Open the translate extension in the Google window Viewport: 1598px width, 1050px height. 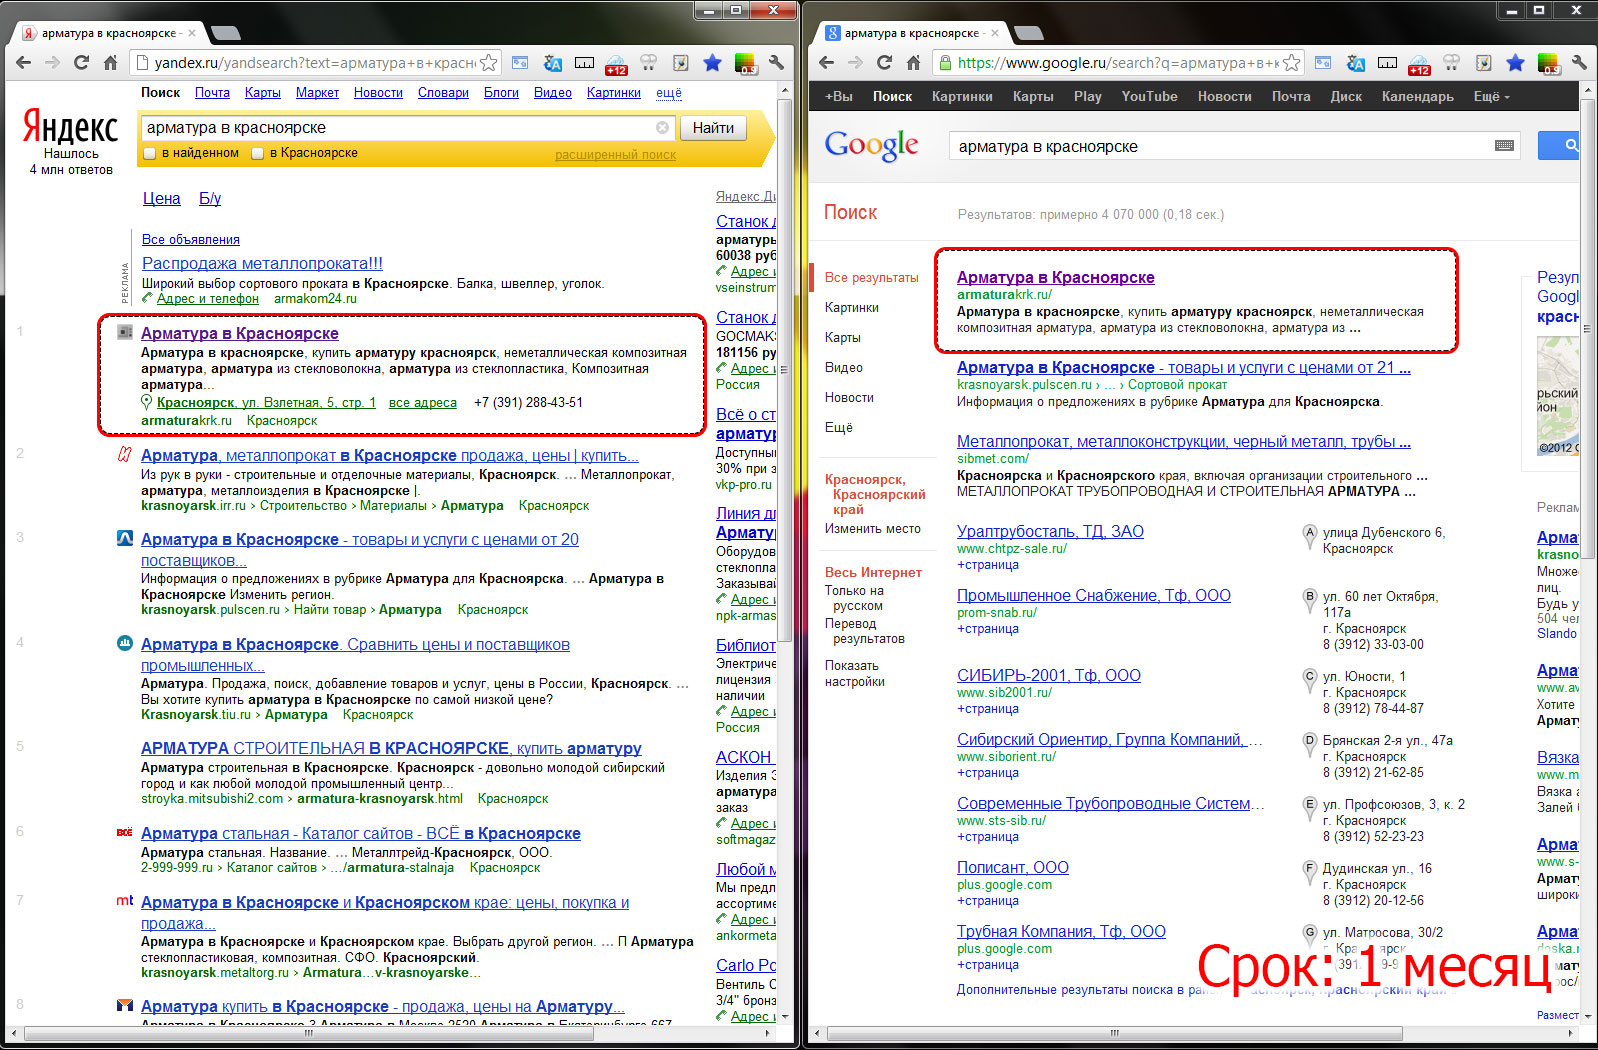click(1356, 63)
